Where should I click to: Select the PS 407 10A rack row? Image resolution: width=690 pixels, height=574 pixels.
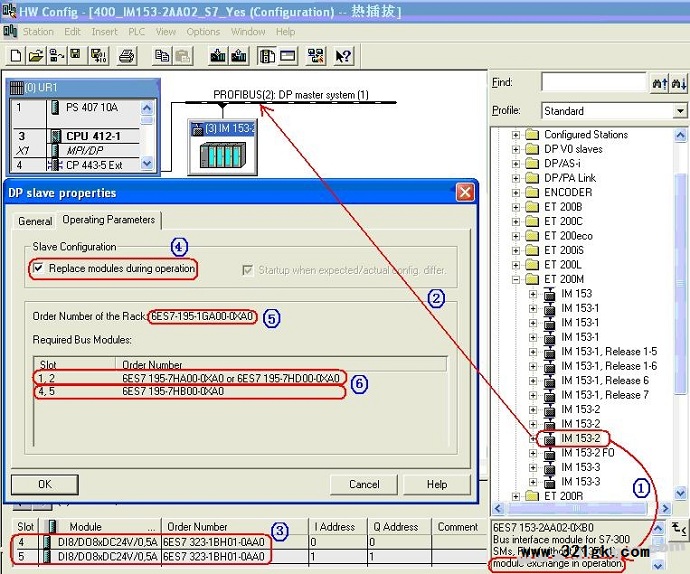click(x=75, y=107)
